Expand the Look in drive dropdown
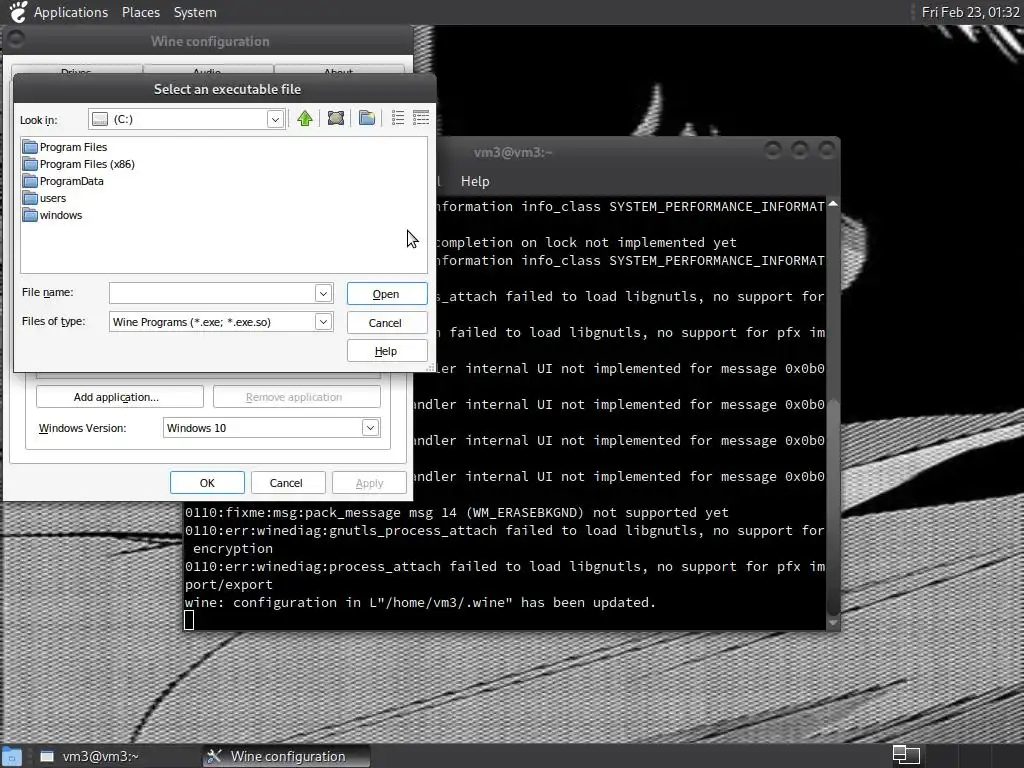Viewport: 1024px width, 768px height. click(x=275, y=120)
